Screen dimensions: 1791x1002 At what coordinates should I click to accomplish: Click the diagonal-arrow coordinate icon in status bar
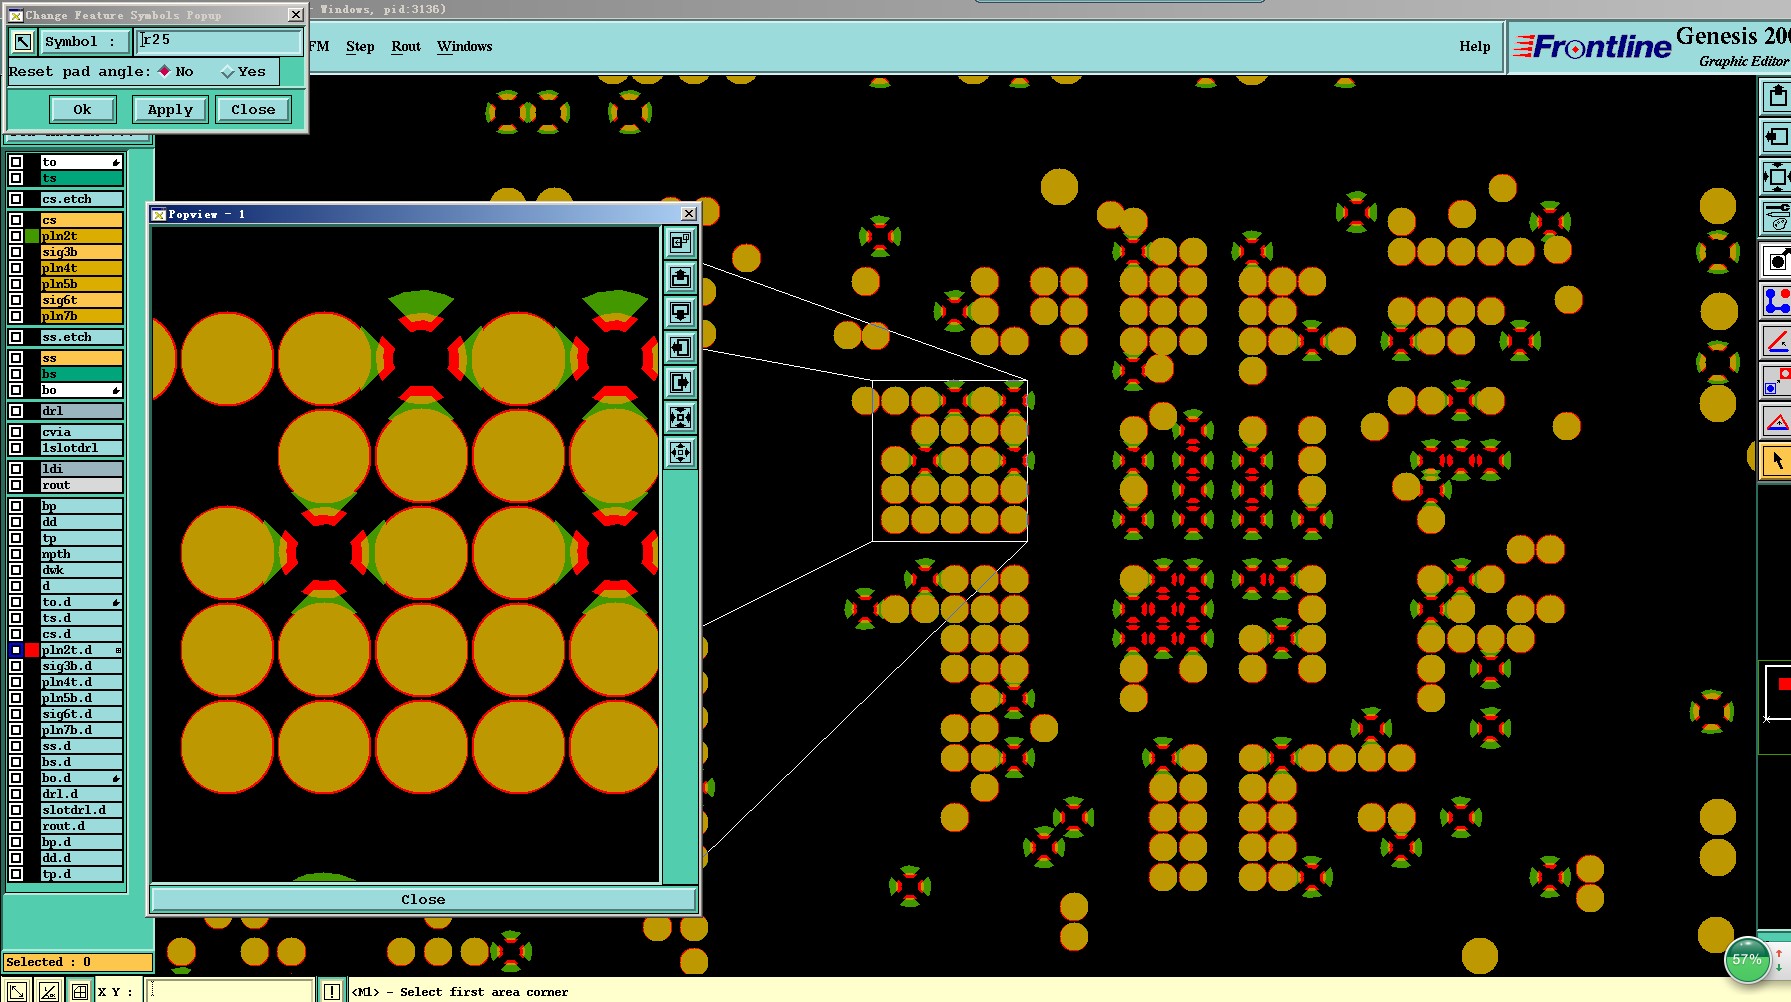point(17,991)
